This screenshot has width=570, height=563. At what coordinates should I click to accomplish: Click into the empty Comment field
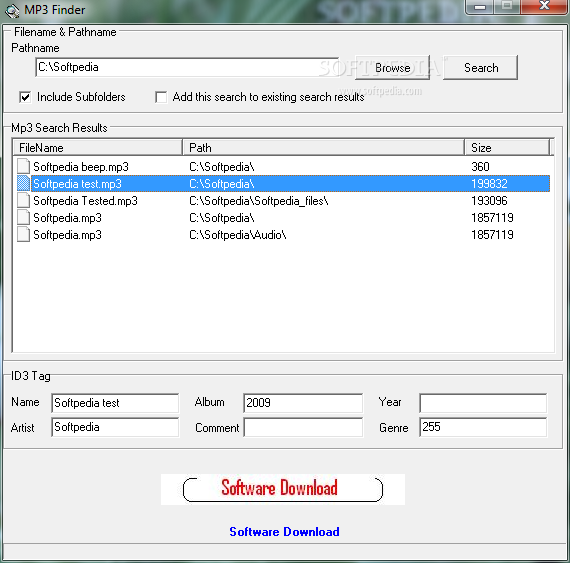[303, 427]
